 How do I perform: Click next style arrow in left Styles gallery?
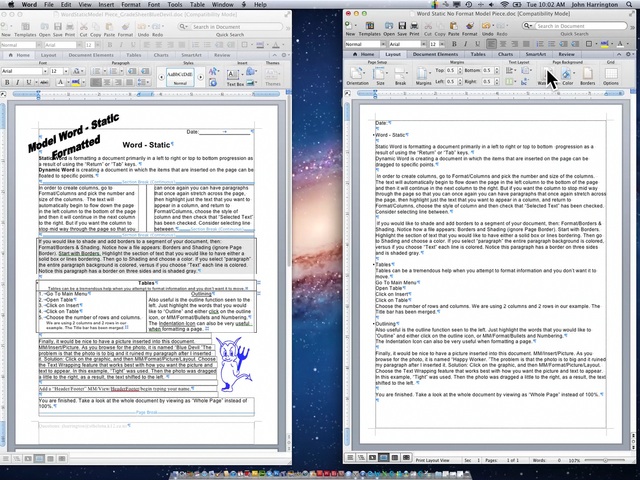tap(200, 77)
